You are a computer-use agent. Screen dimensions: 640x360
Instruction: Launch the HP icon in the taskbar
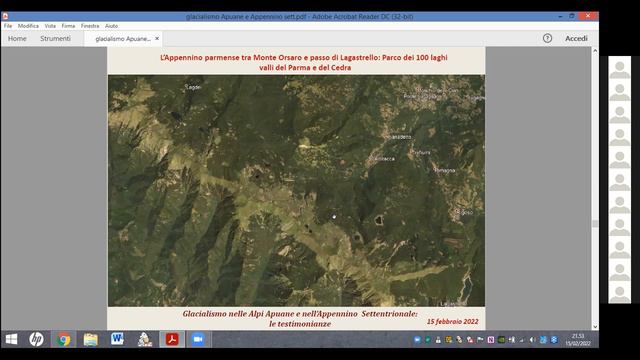36,339
